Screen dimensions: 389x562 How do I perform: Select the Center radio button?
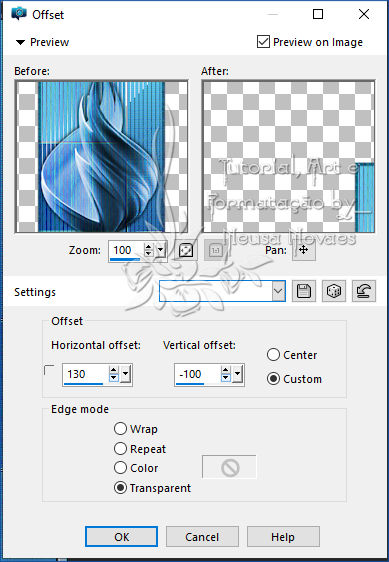[x=273, y=355]
